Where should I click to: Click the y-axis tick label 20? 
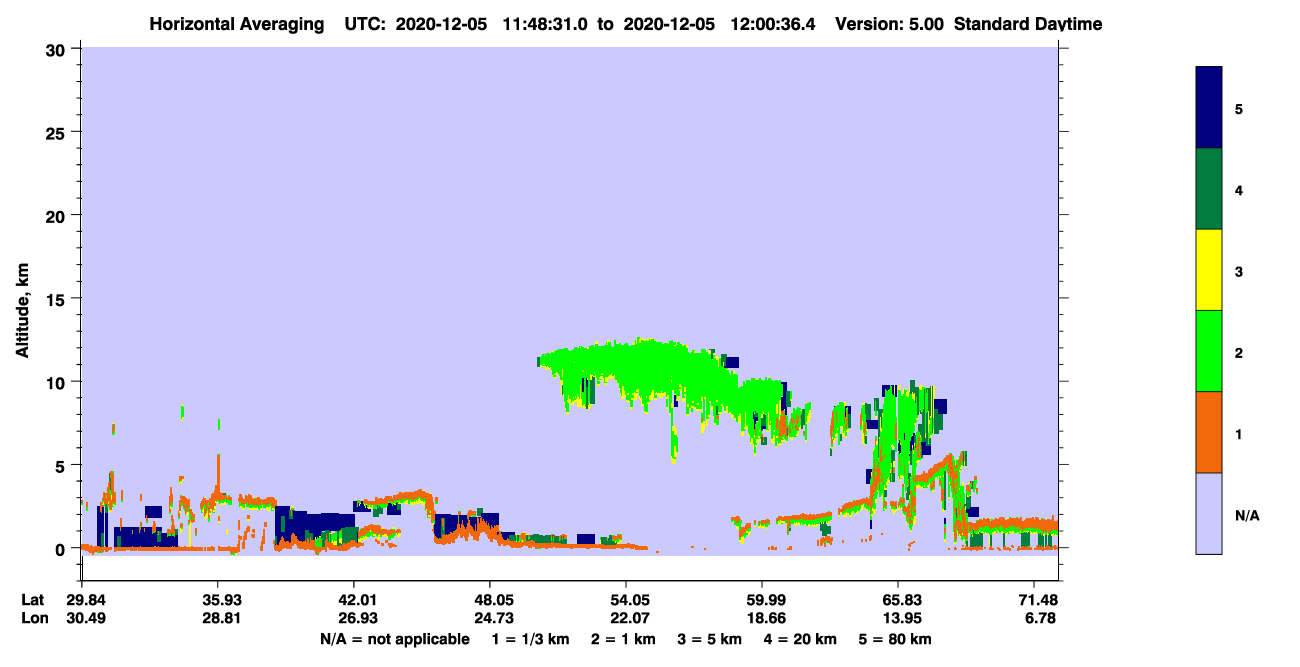(x=58, y=215)
